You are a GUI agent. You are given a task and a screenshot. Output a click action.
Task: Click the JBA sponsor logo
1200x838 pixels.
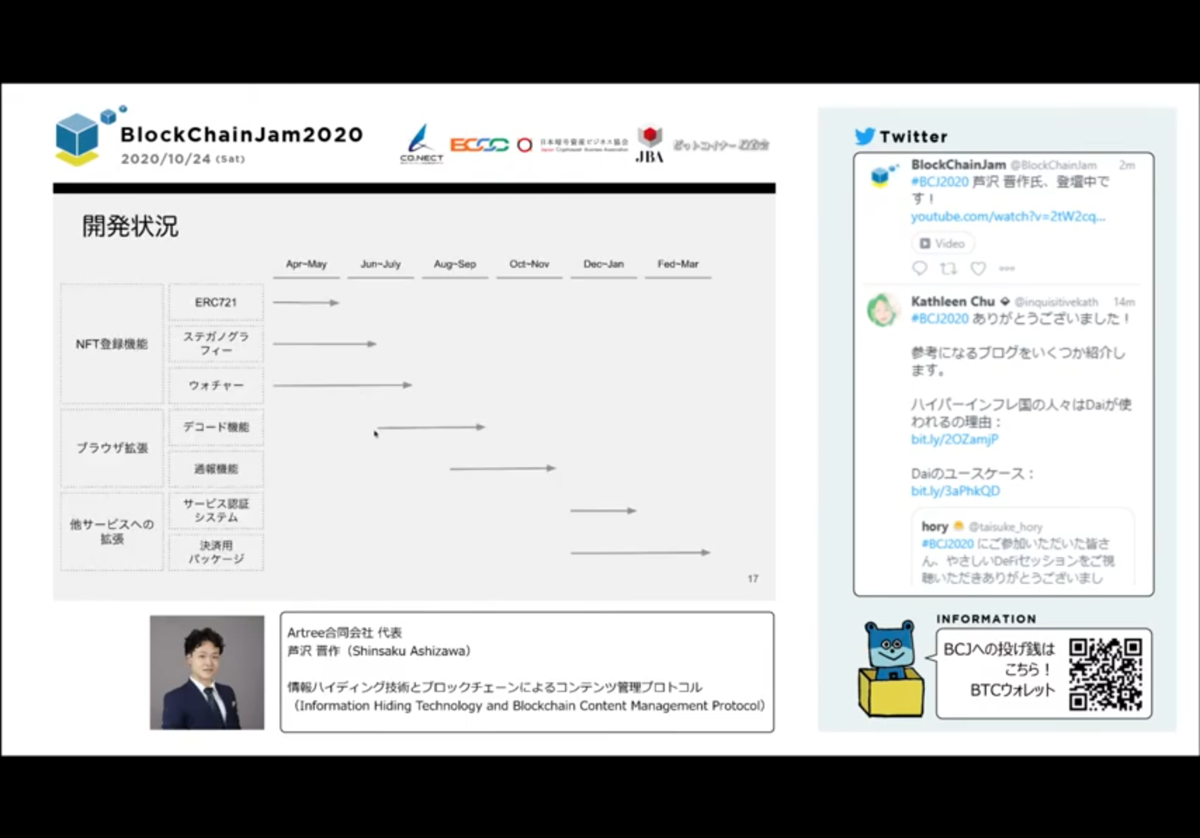(x=650, y=144)
